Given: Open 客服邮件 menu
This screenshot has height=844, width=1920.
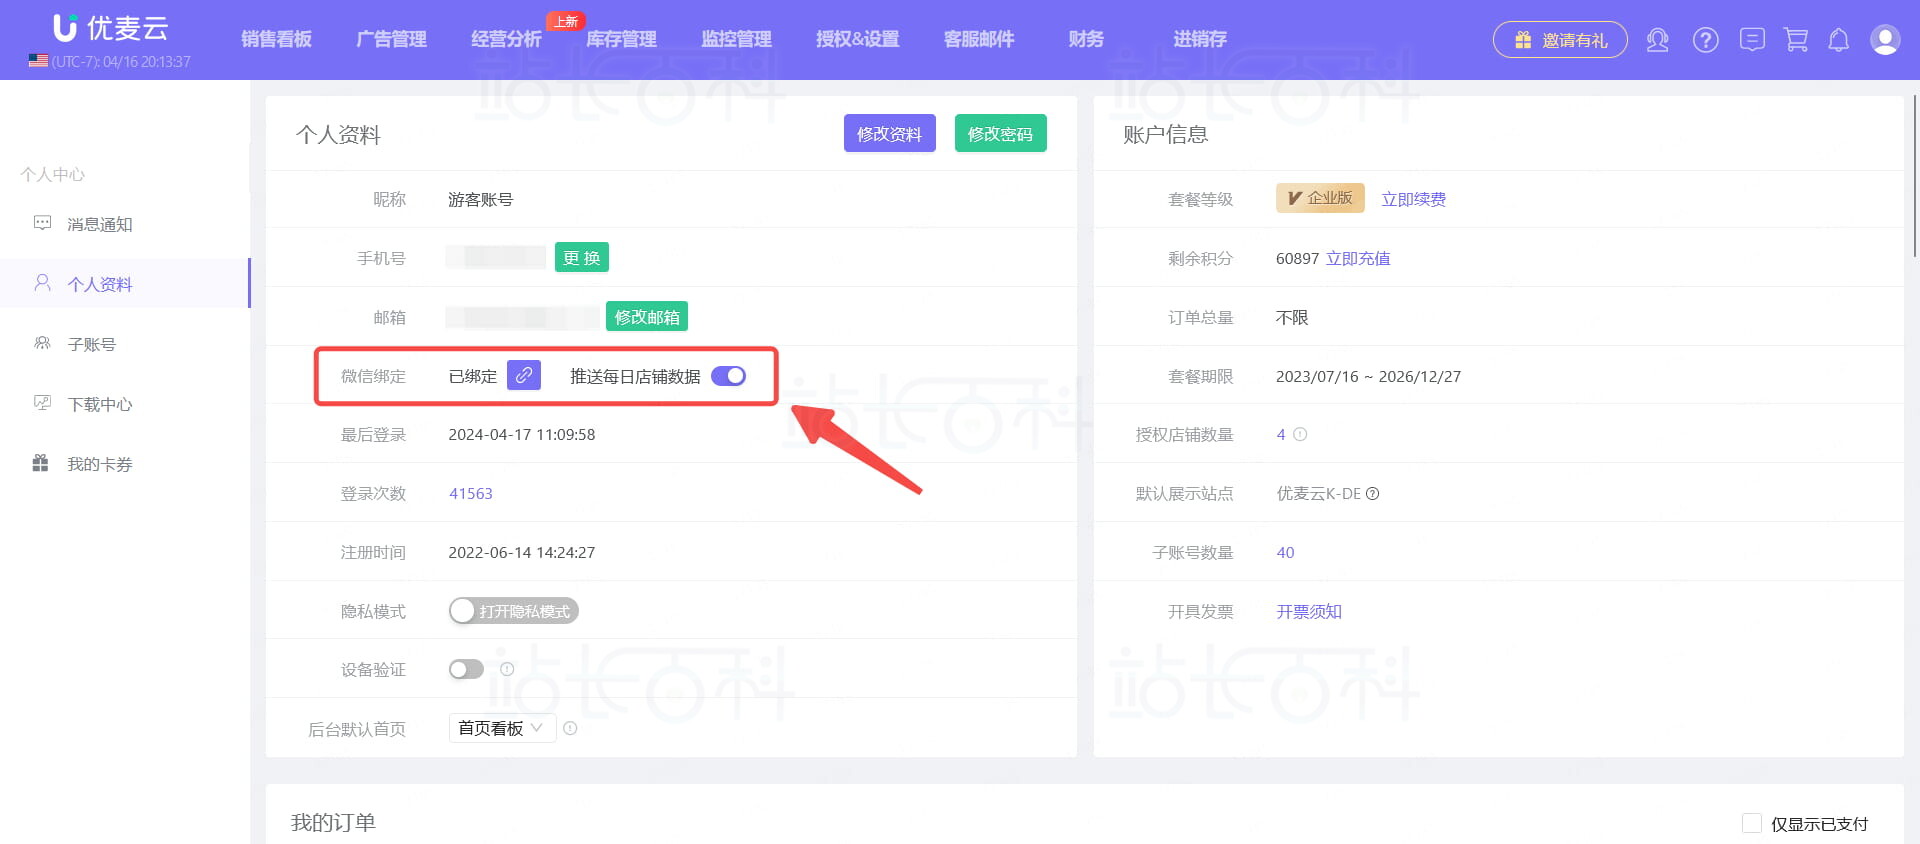Looking at the screenshot, I should 979,39.
